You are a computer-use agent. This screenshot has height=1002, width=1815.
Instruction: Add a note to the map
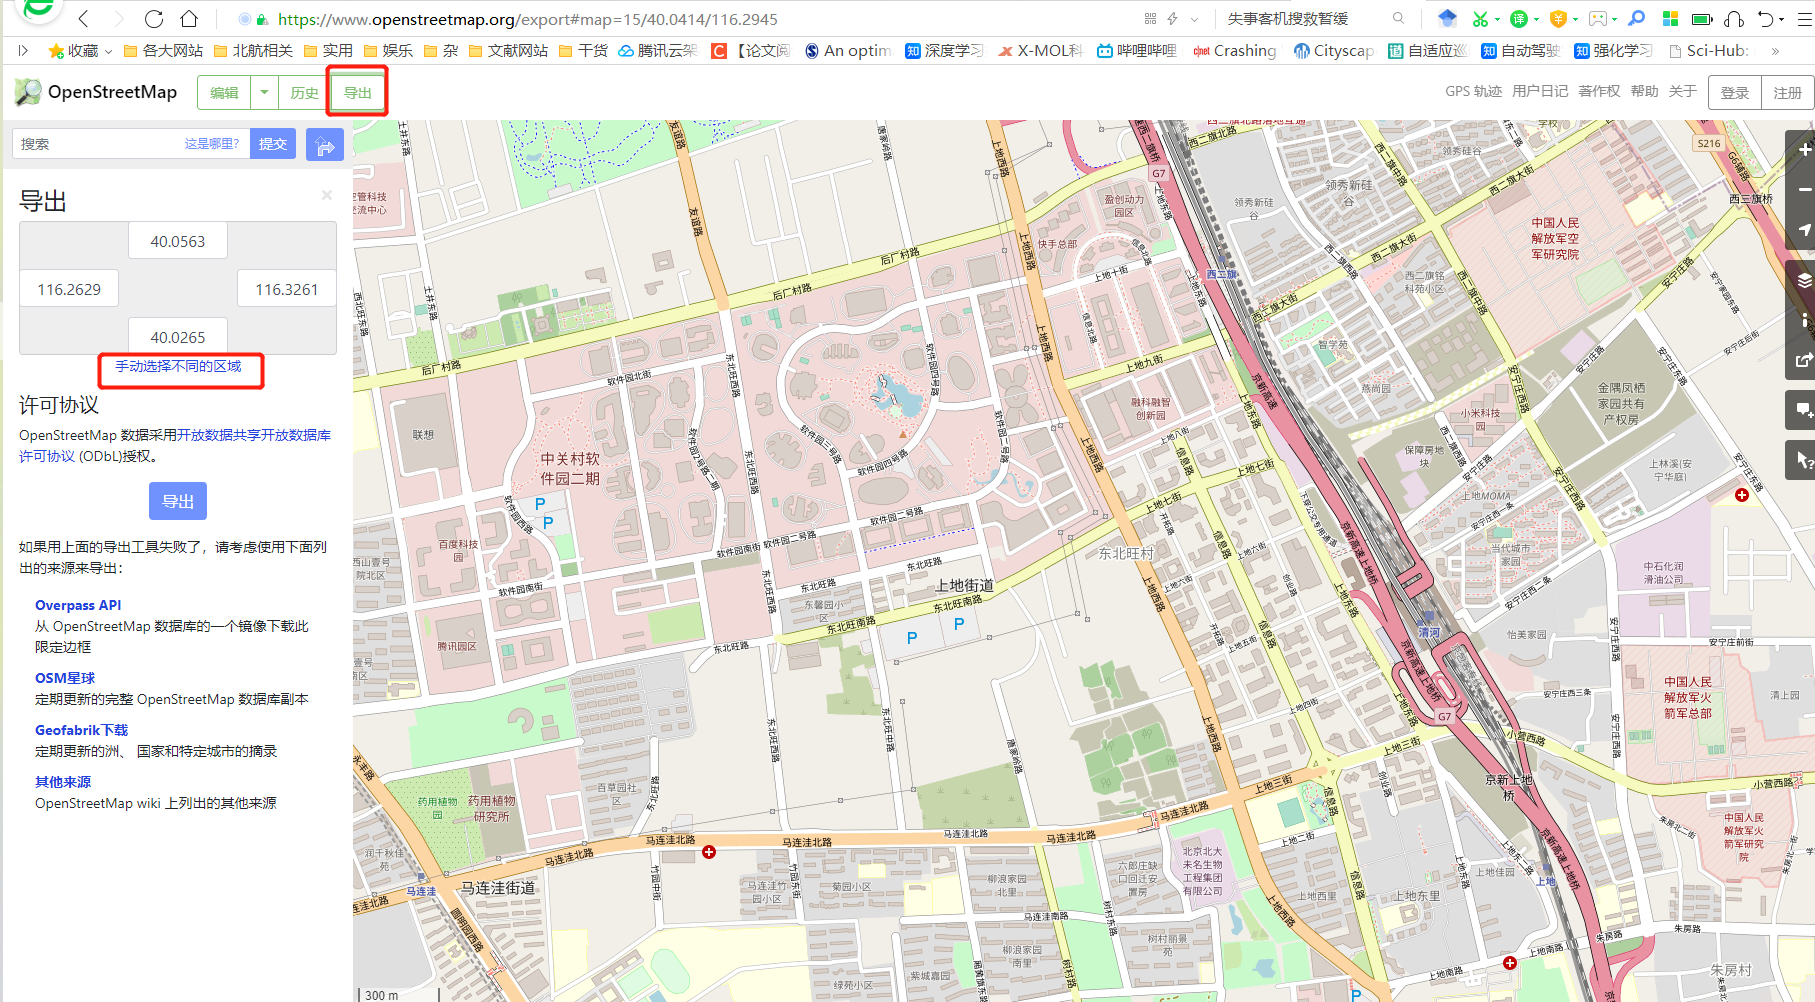coord(1801,409)
